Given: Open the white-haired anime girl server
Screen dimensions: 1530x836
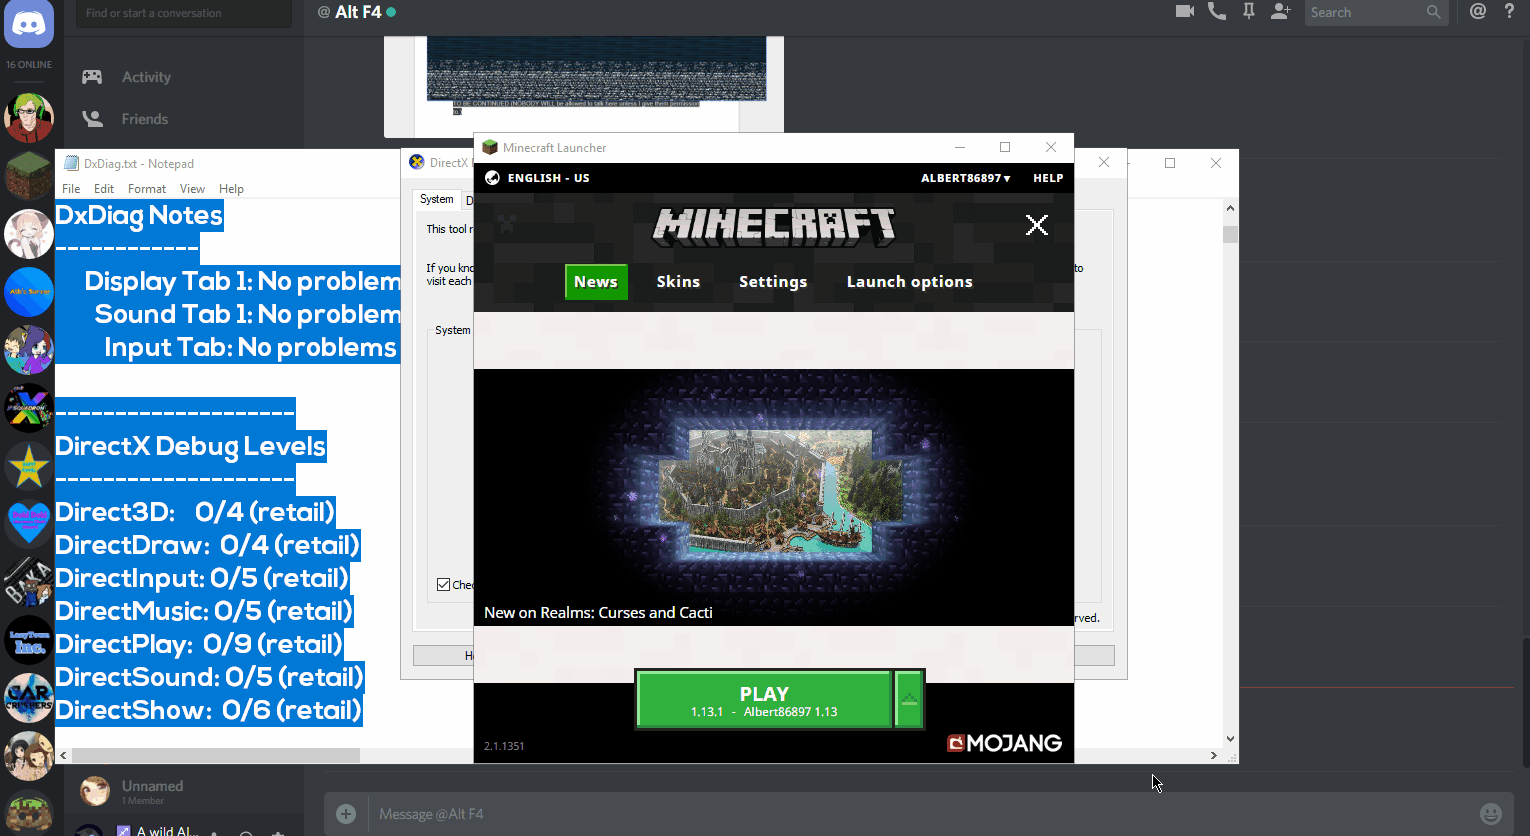Looking at the screenshot, I should point(29,234).
